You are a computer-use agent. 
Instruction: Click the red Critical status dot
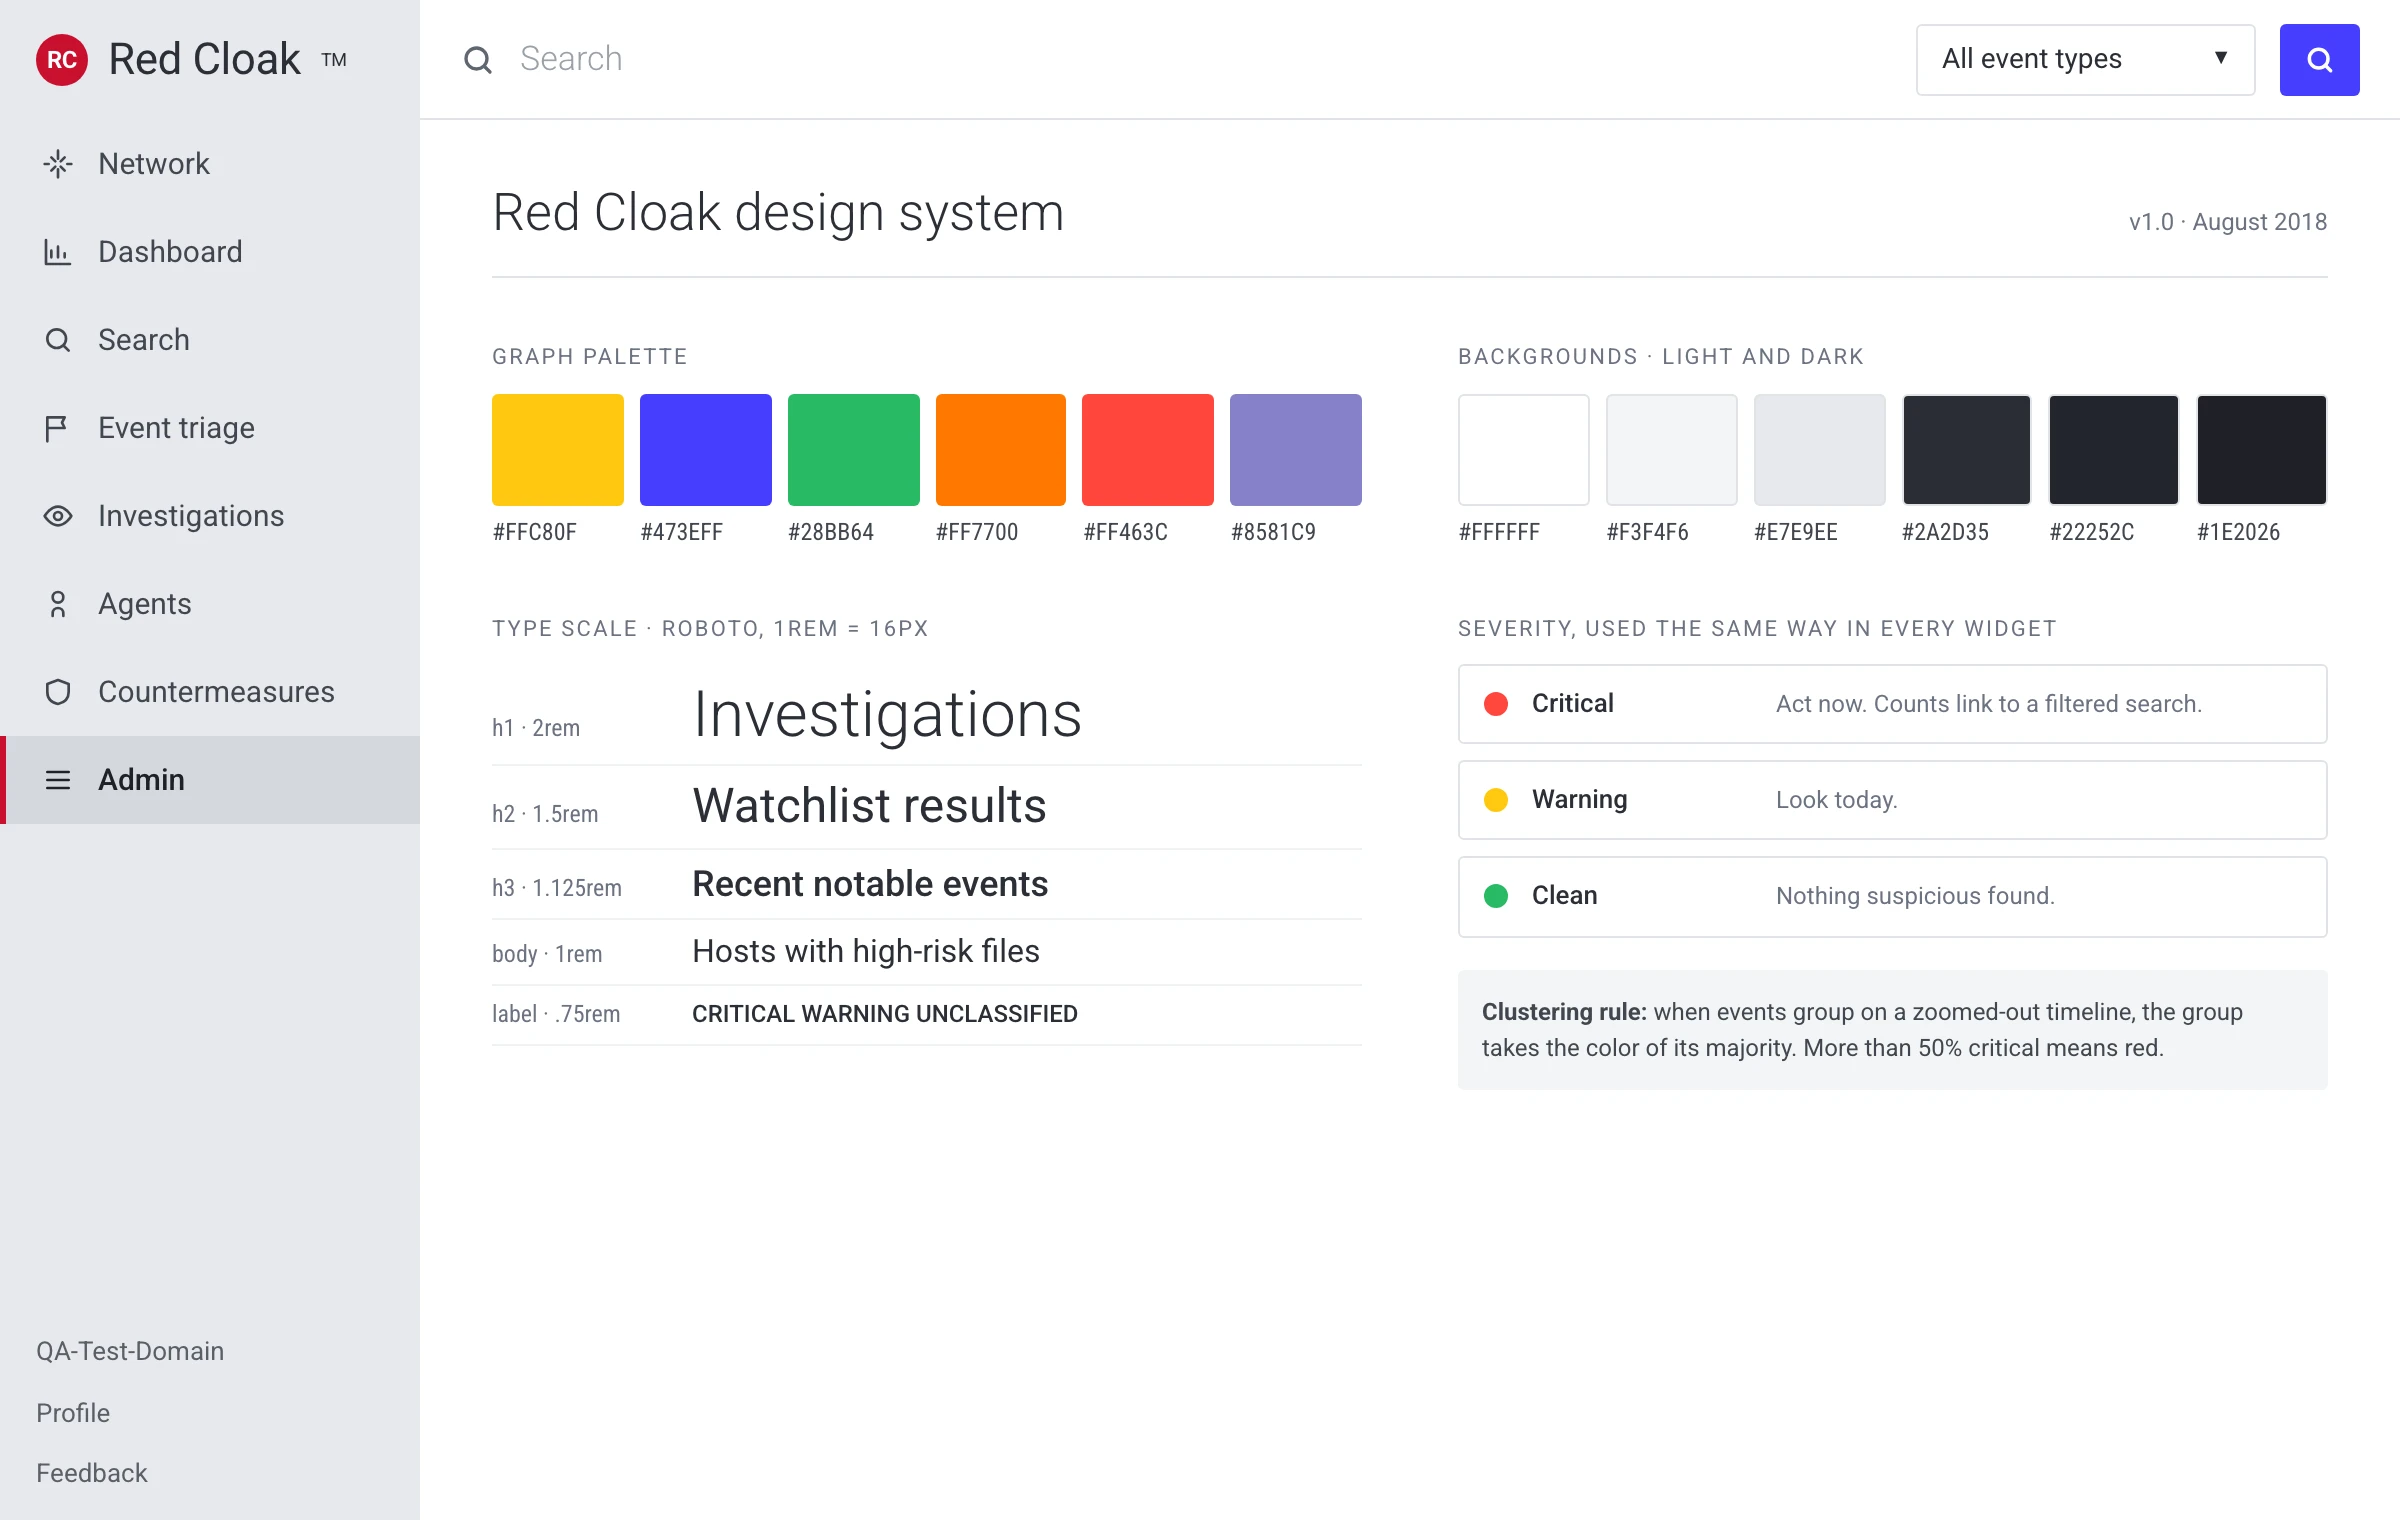tap(1496, 704)
